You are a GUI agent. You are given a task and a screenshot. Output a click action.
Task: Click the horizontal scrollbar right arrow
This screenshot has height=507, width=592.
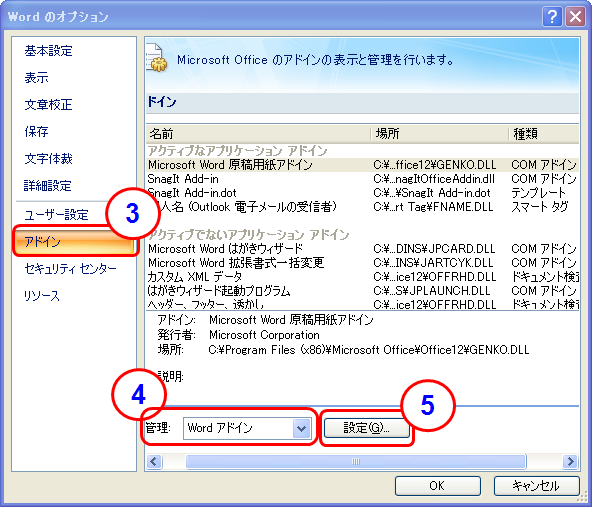pos(570,461)
